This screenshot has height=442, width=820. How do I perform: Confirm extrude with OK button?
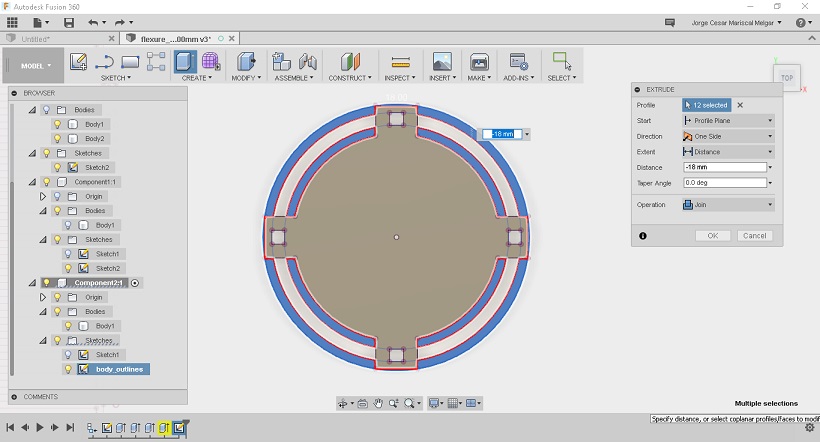(713, 236)
